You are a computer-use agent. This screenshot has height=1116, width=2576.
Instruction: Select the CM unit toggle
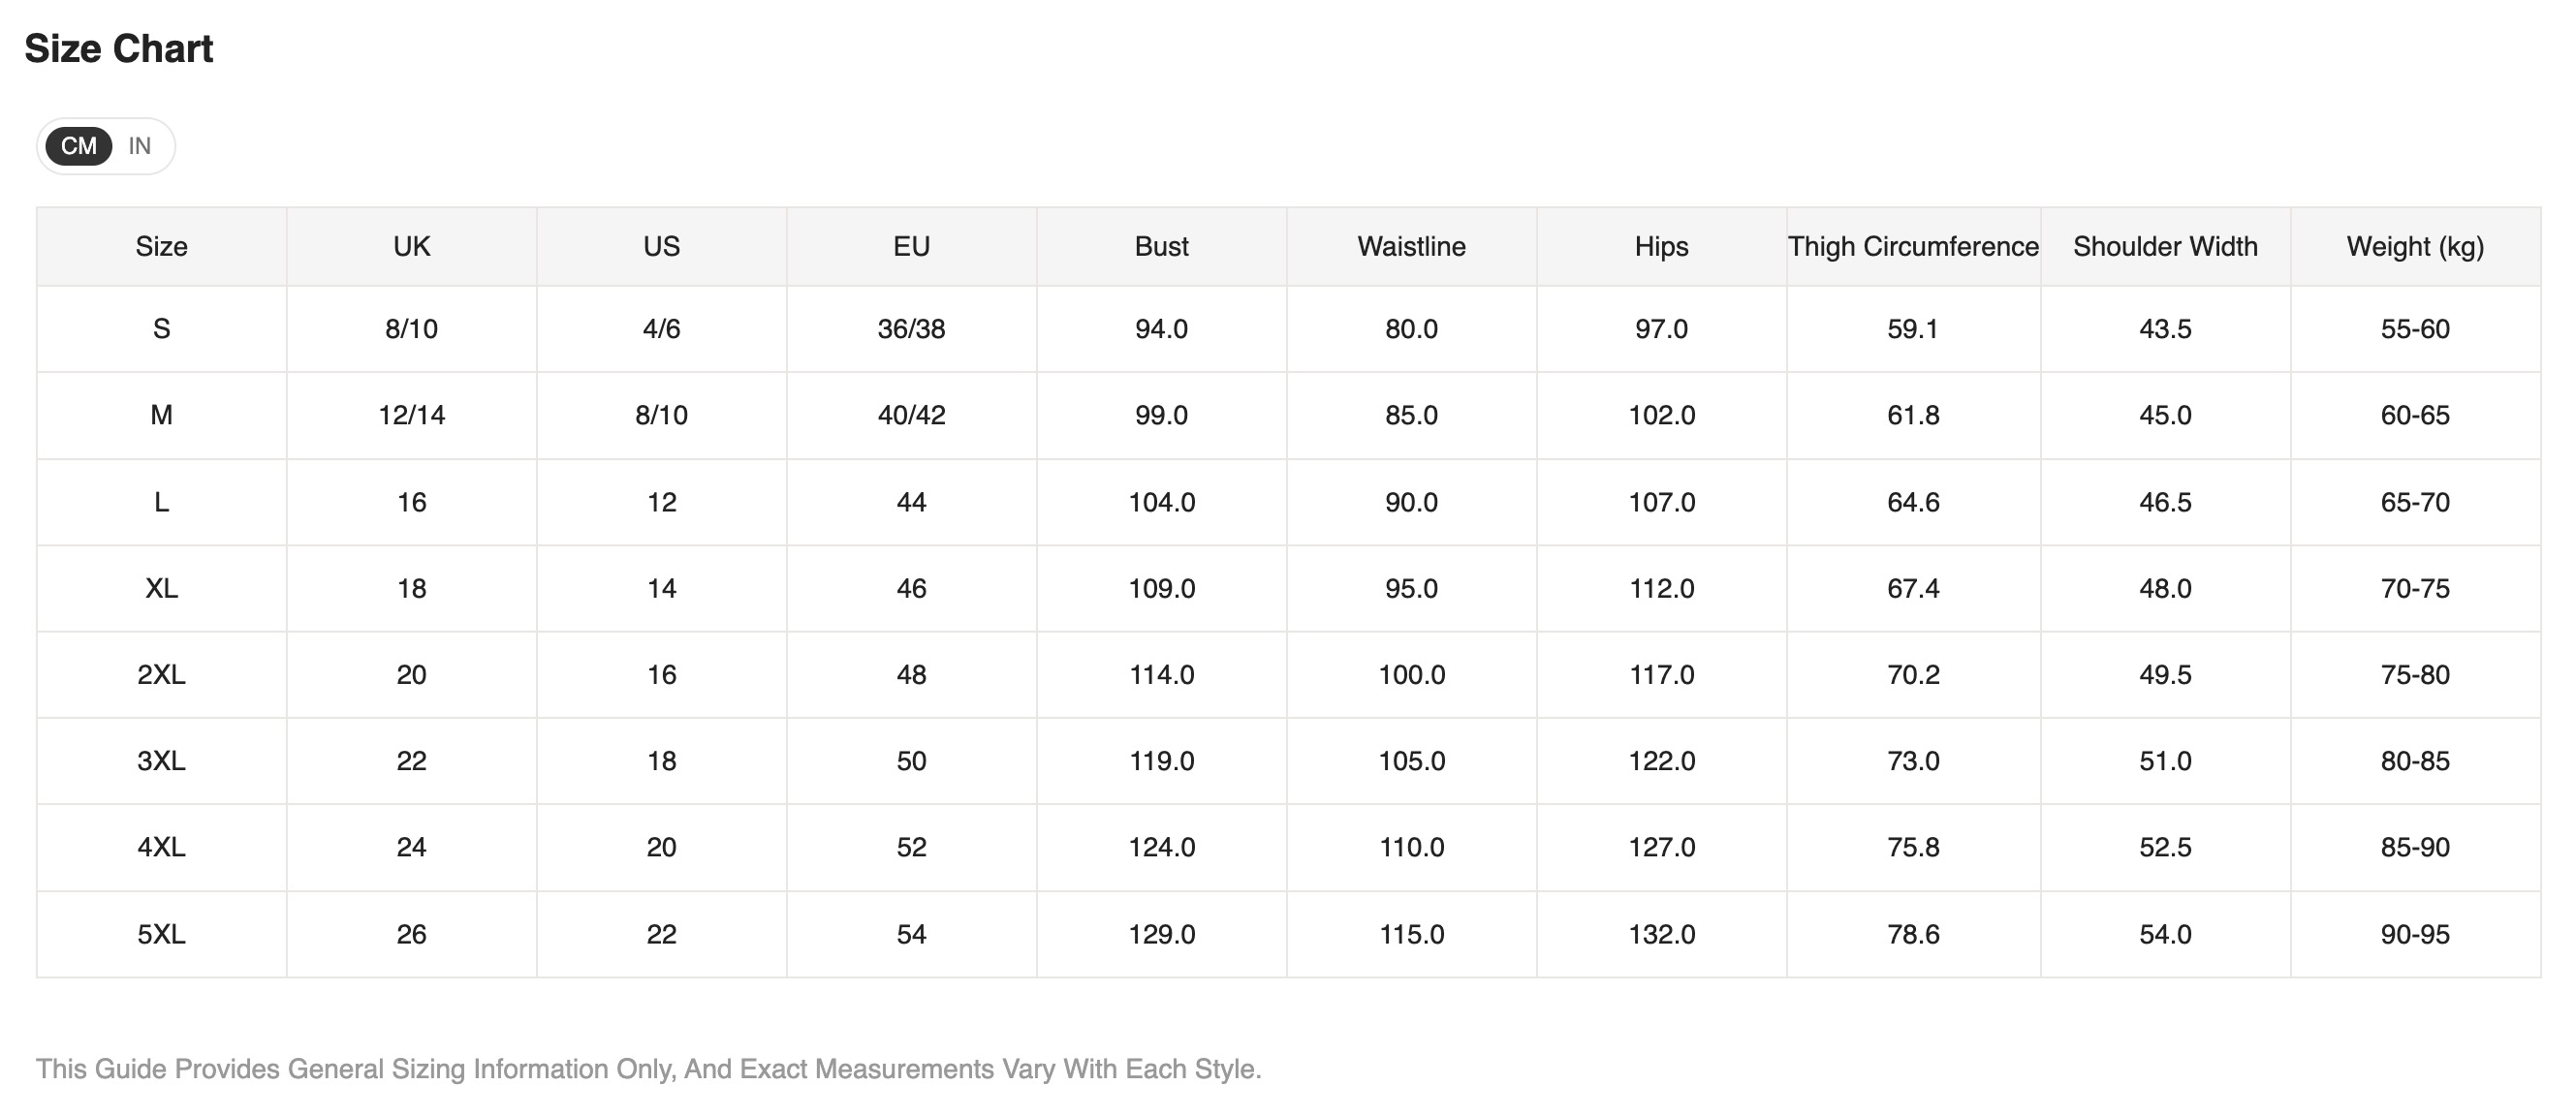[79, 146]
